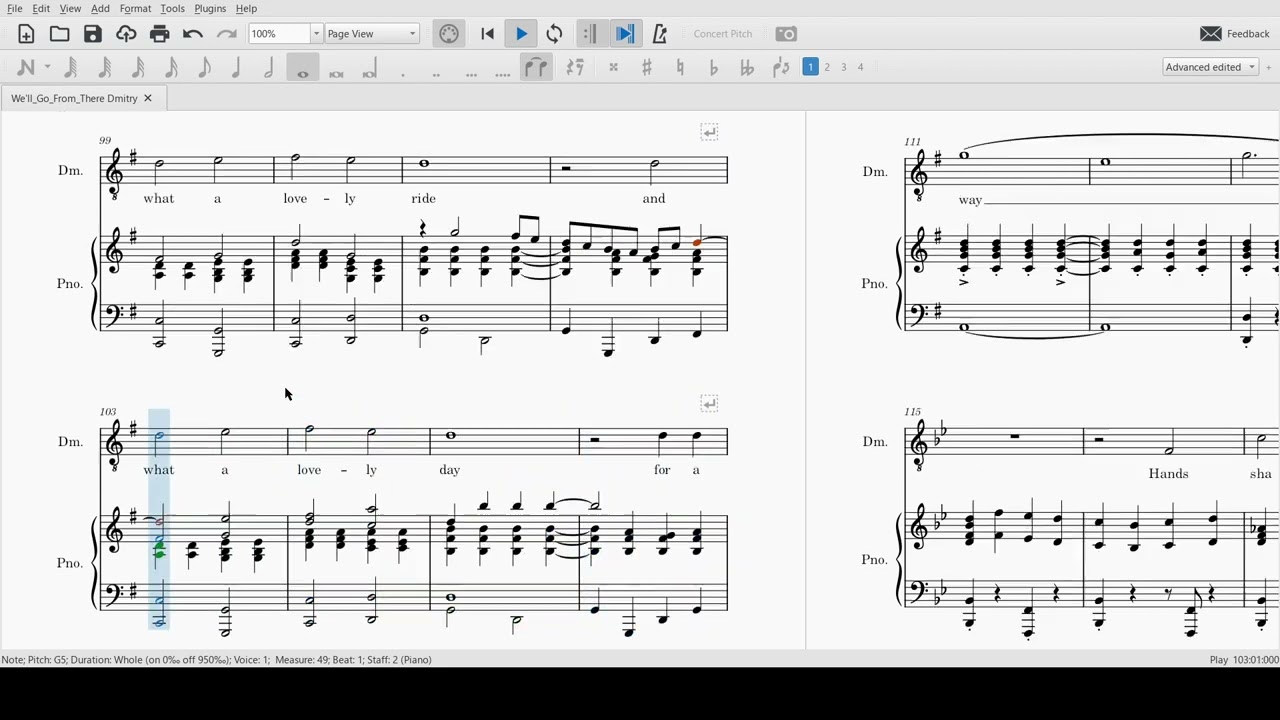Viewport: 1280px width, 720px height.
Task: Open the File menu
Action: point(15,8)
